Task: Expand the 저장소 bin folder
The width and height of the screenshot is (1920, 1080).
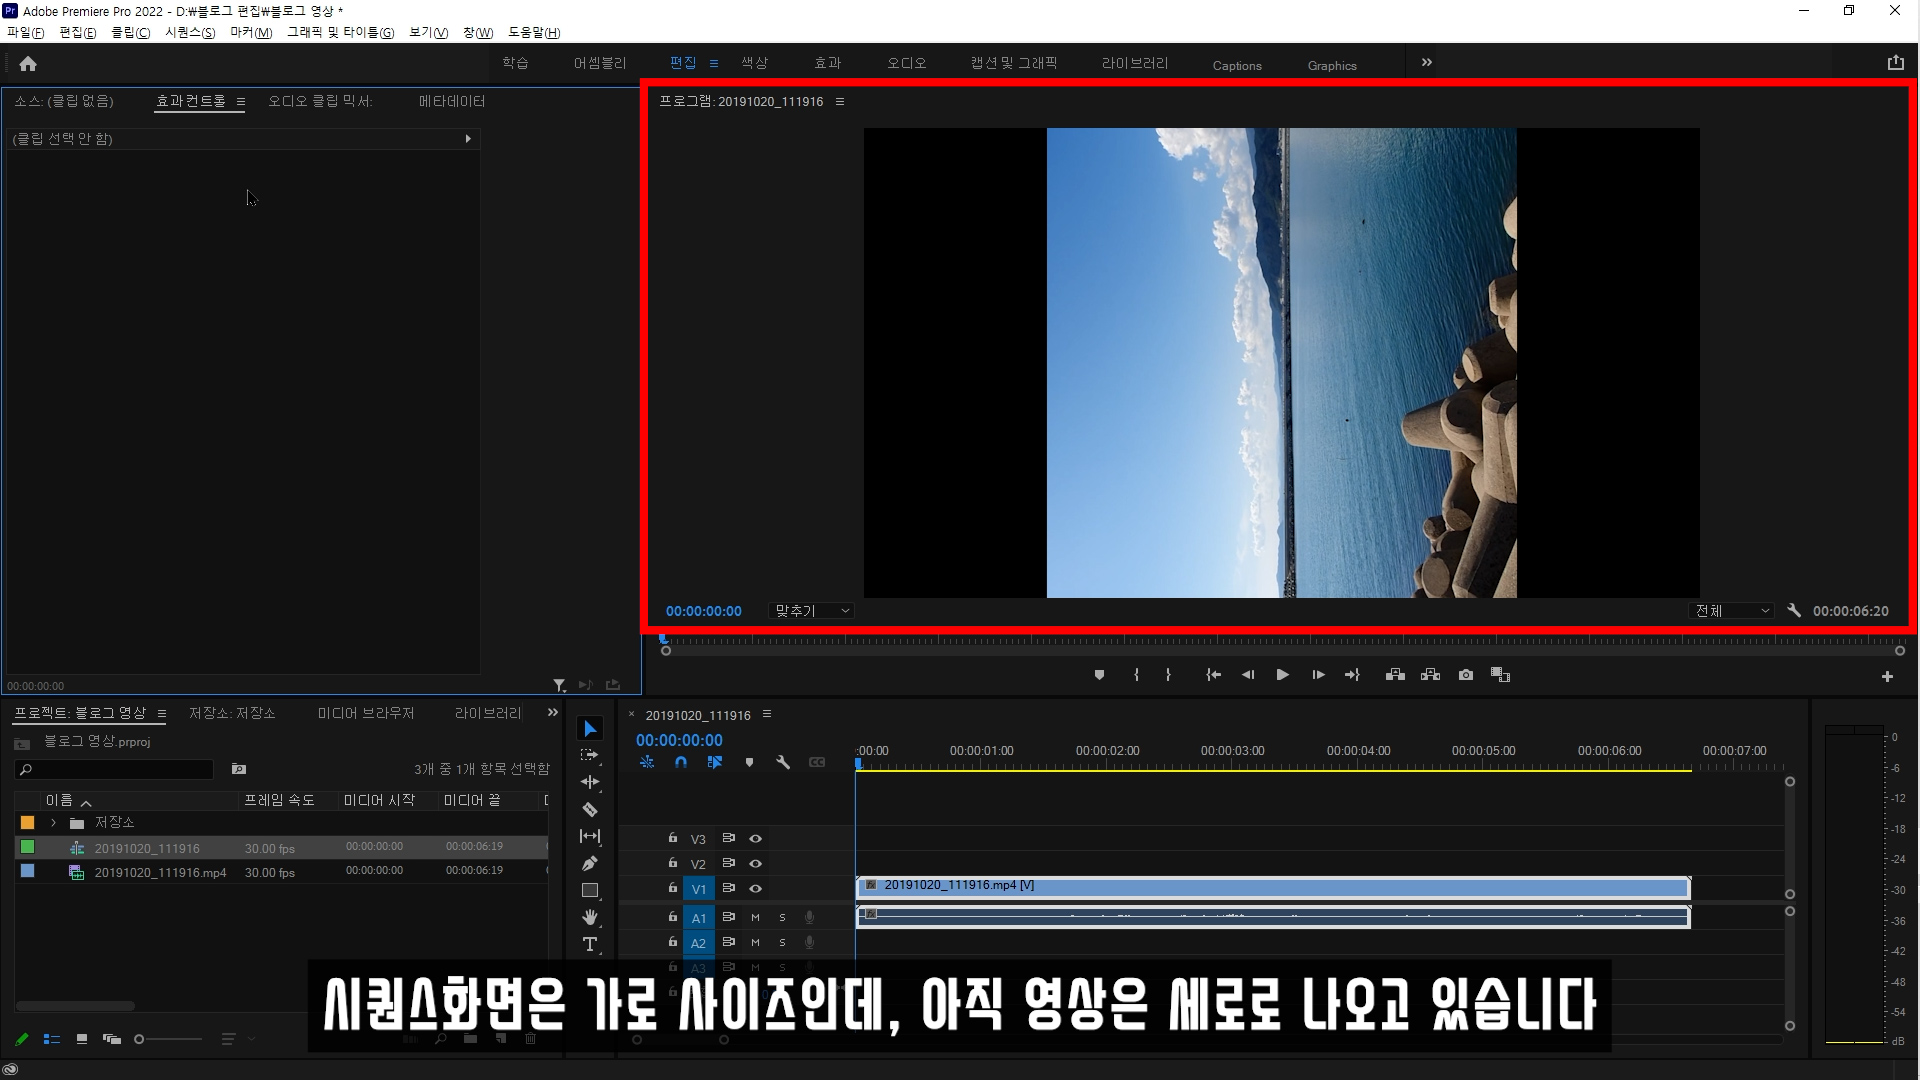Action: point(53,822)
